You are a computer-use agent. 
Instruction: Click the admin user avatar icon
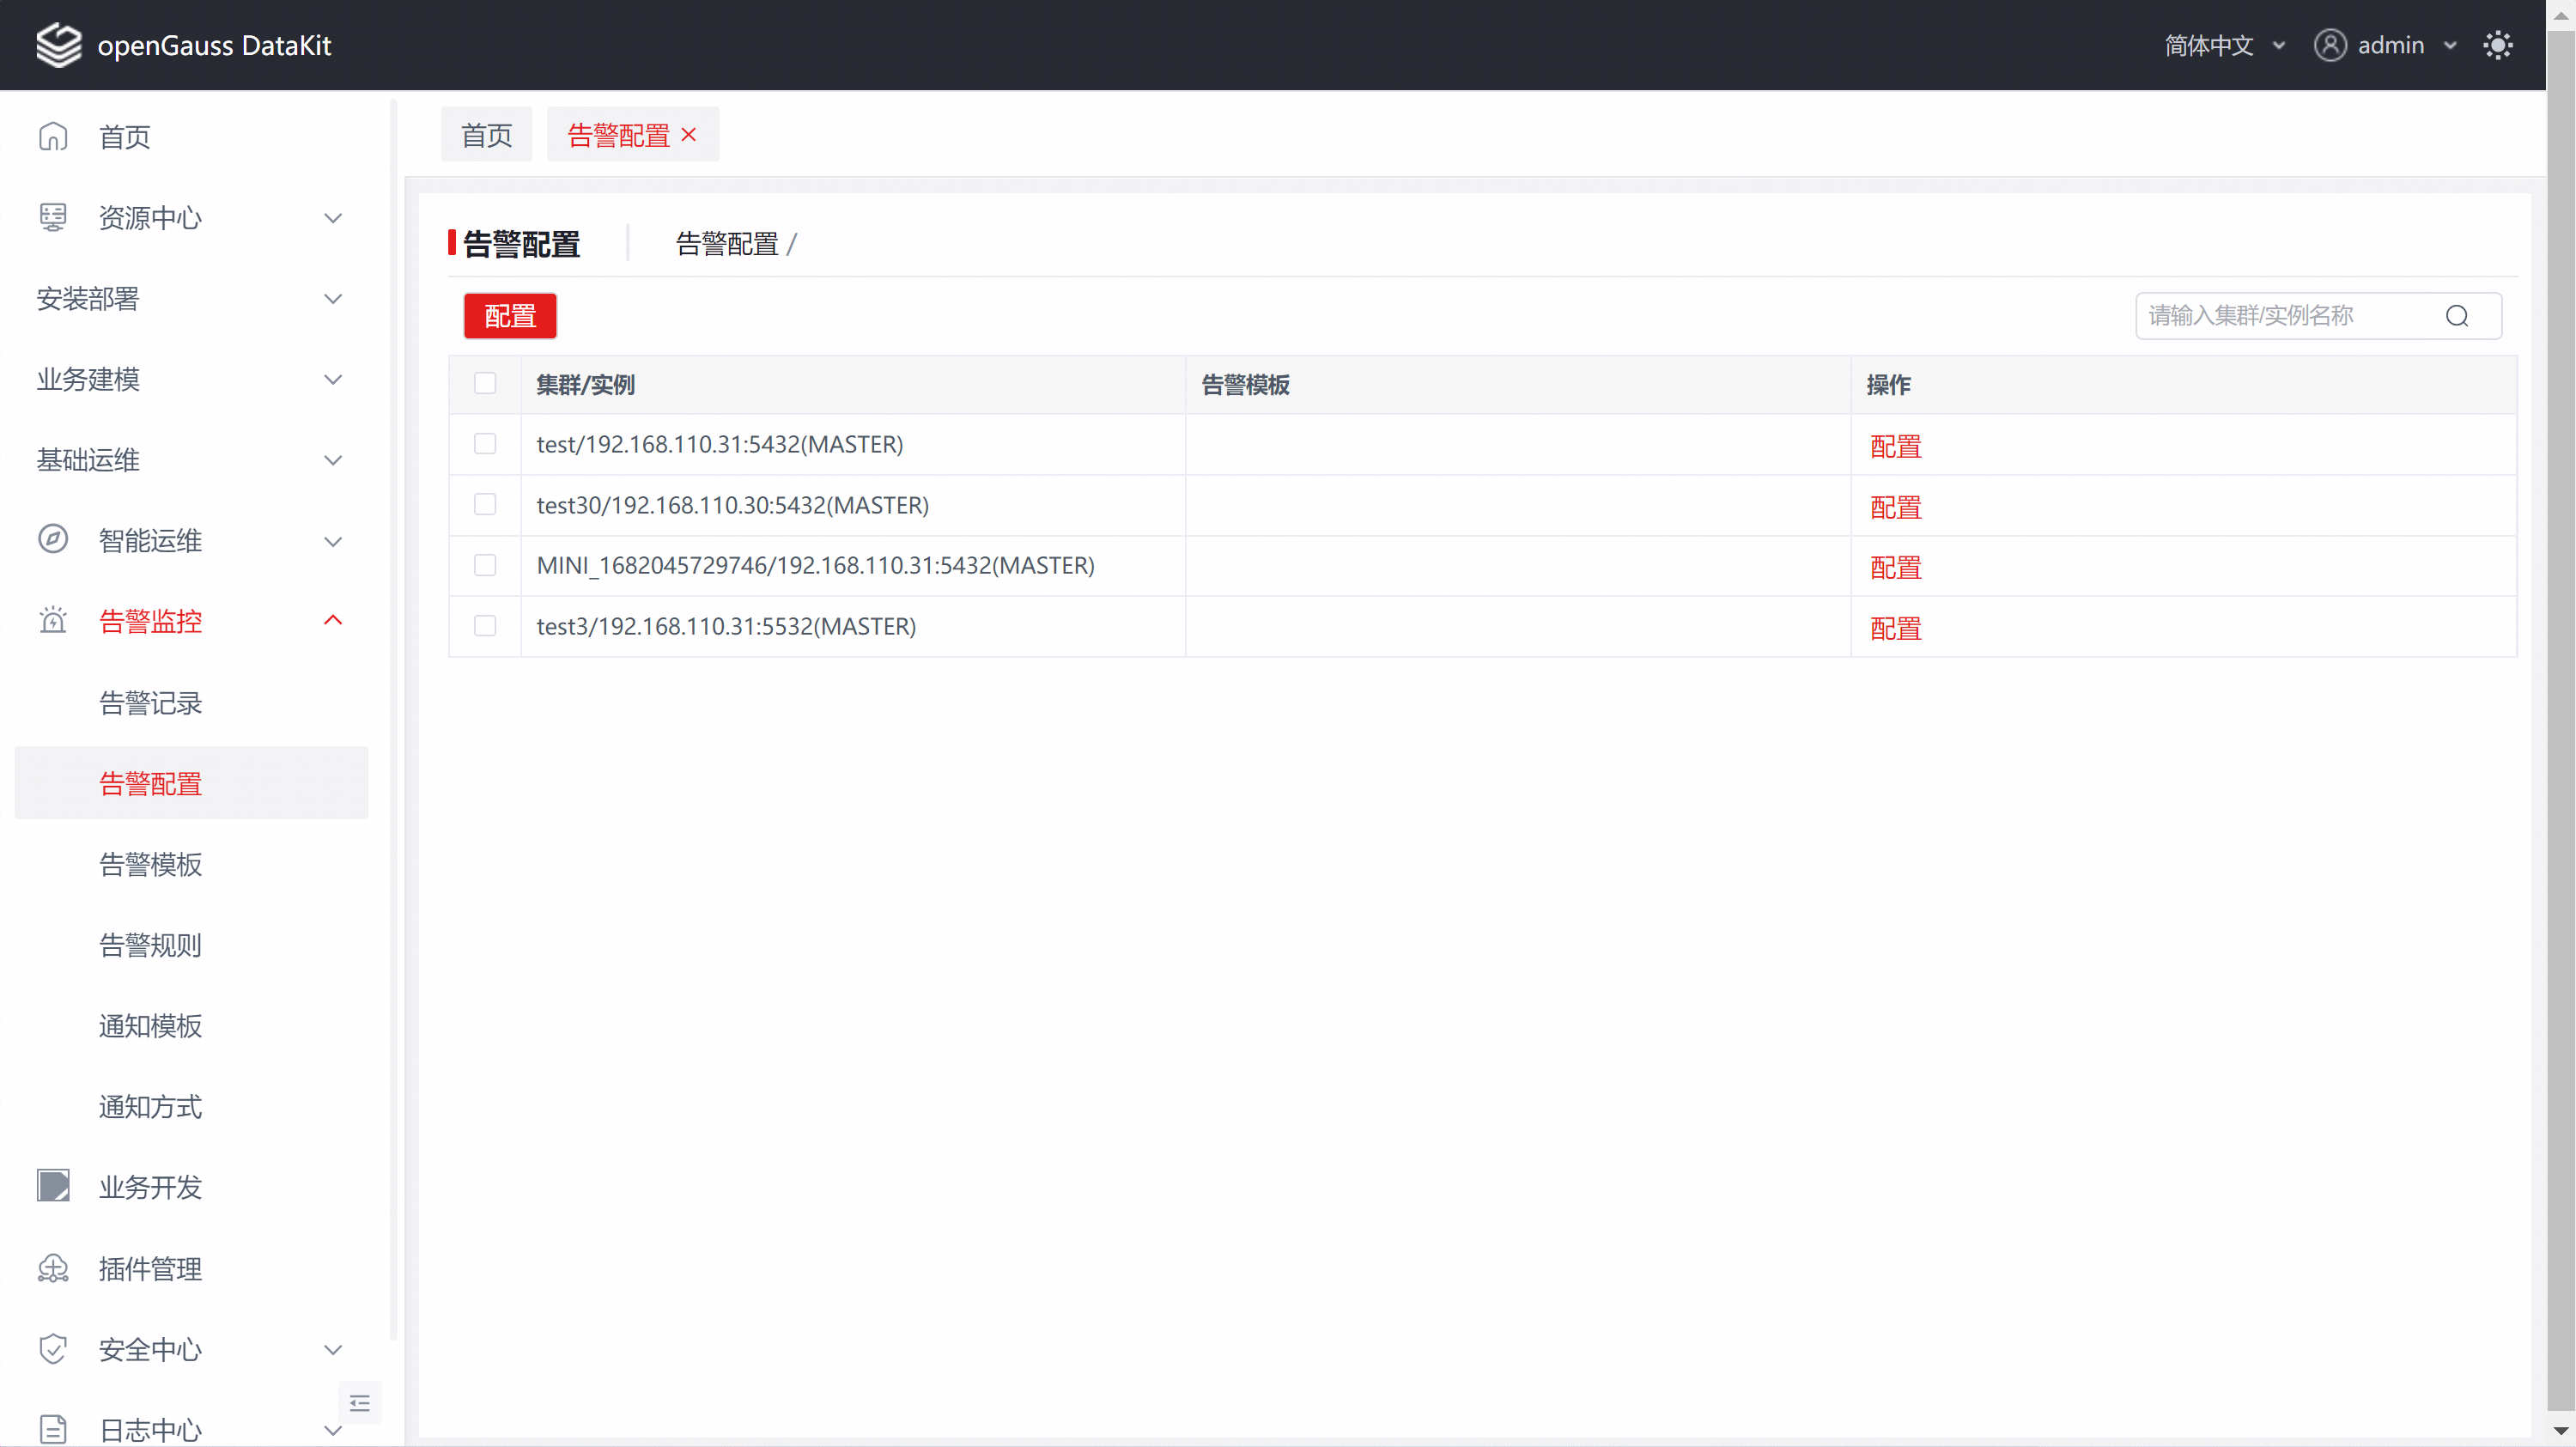2330,45
